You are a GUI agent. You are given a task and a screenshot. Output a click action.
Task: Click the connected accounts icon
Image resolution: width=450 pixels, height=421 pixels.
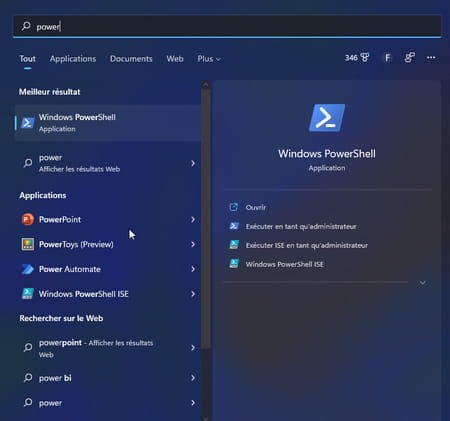click(409, 58)
